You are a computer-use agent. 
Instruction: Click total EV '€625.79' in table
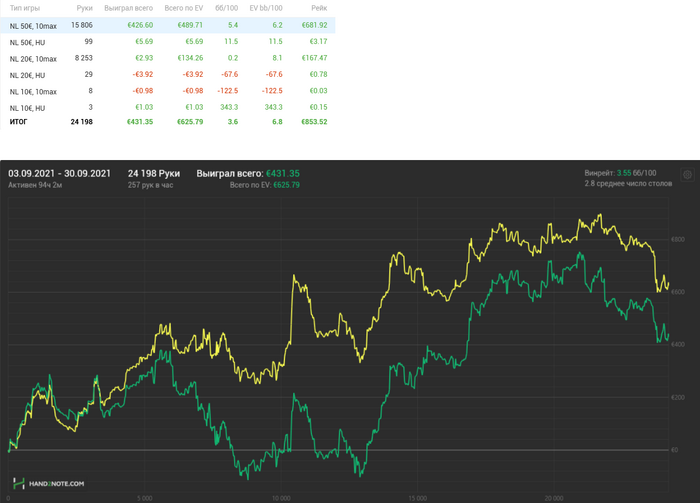click(190, 122)
